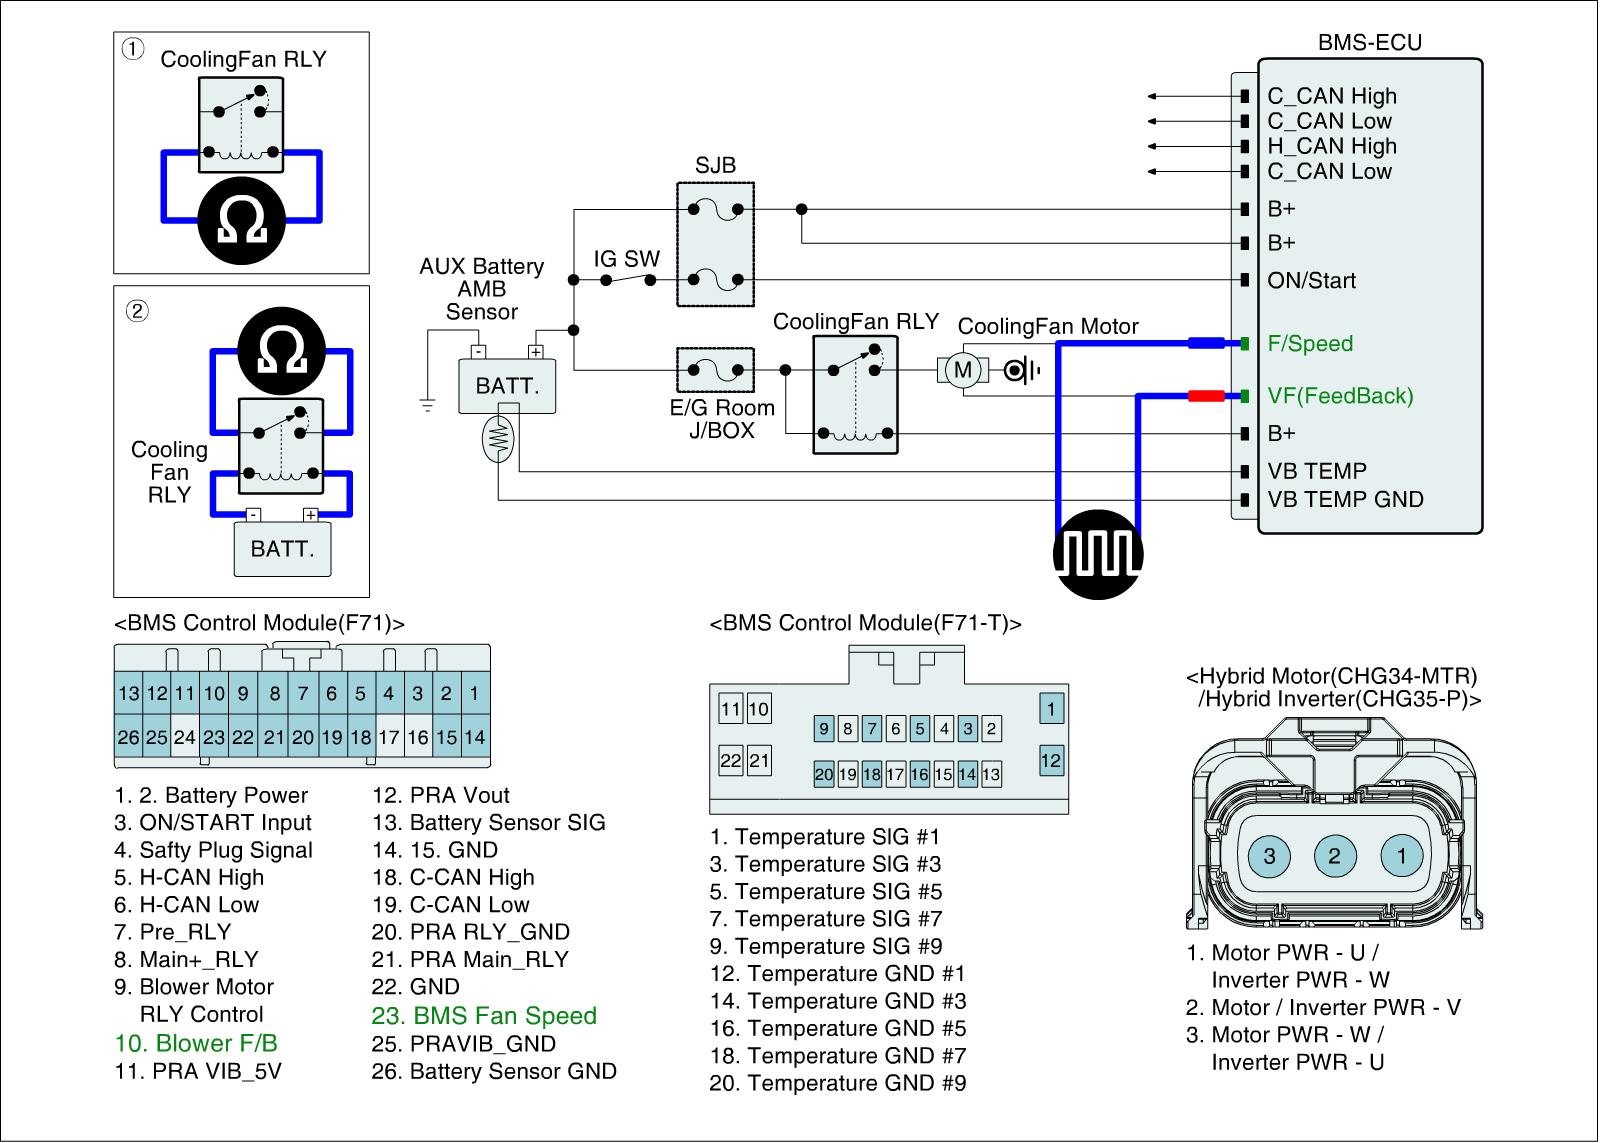Click the black oscilloscope waveform symbol
Viewport: 1600px width, 1143px height.
(1097, 554)
